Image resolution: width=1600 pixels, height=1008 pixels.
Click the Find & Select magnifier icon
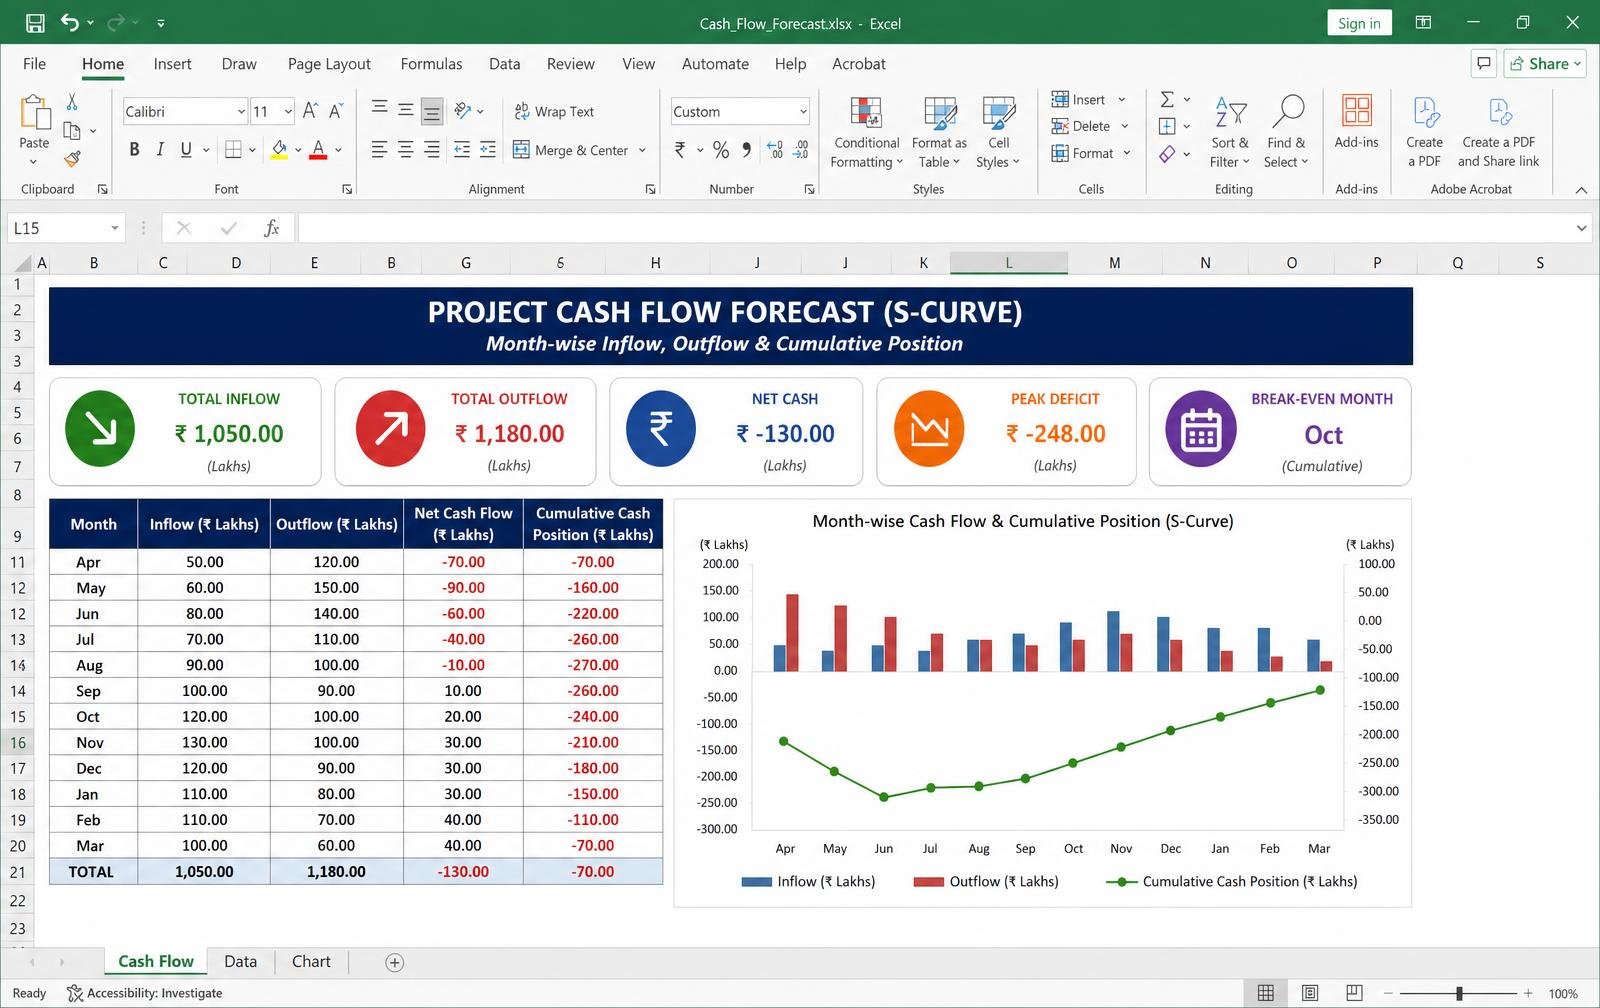click(1287, 111)
